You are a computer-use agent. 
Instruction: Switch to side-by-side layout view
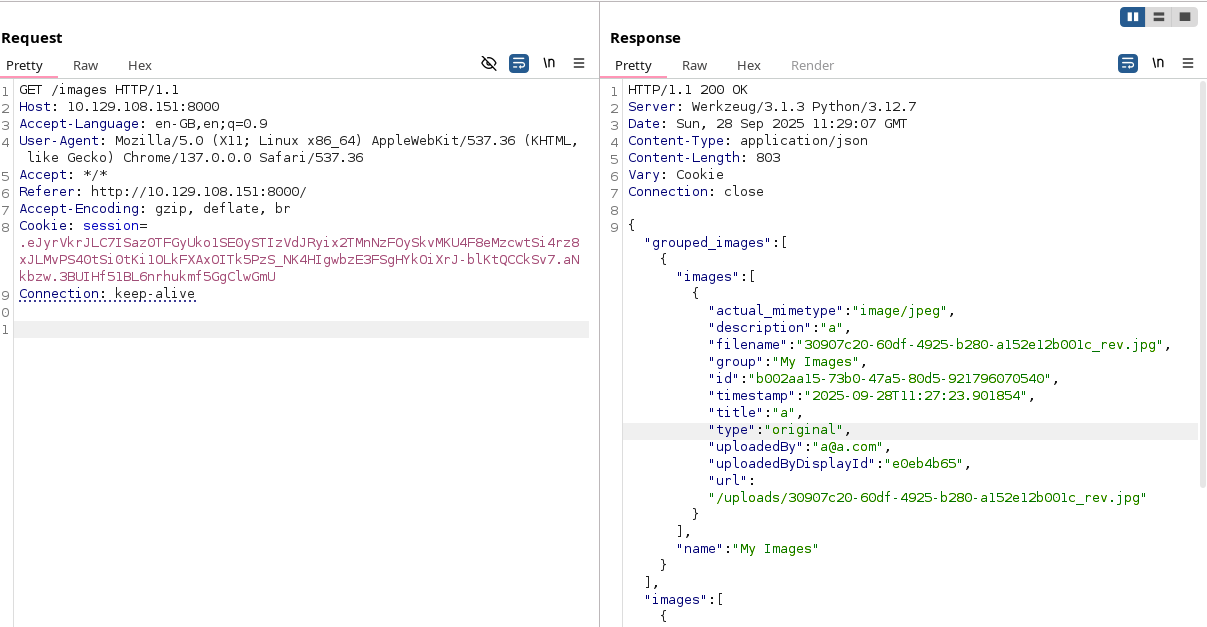tap(1133, 17)
